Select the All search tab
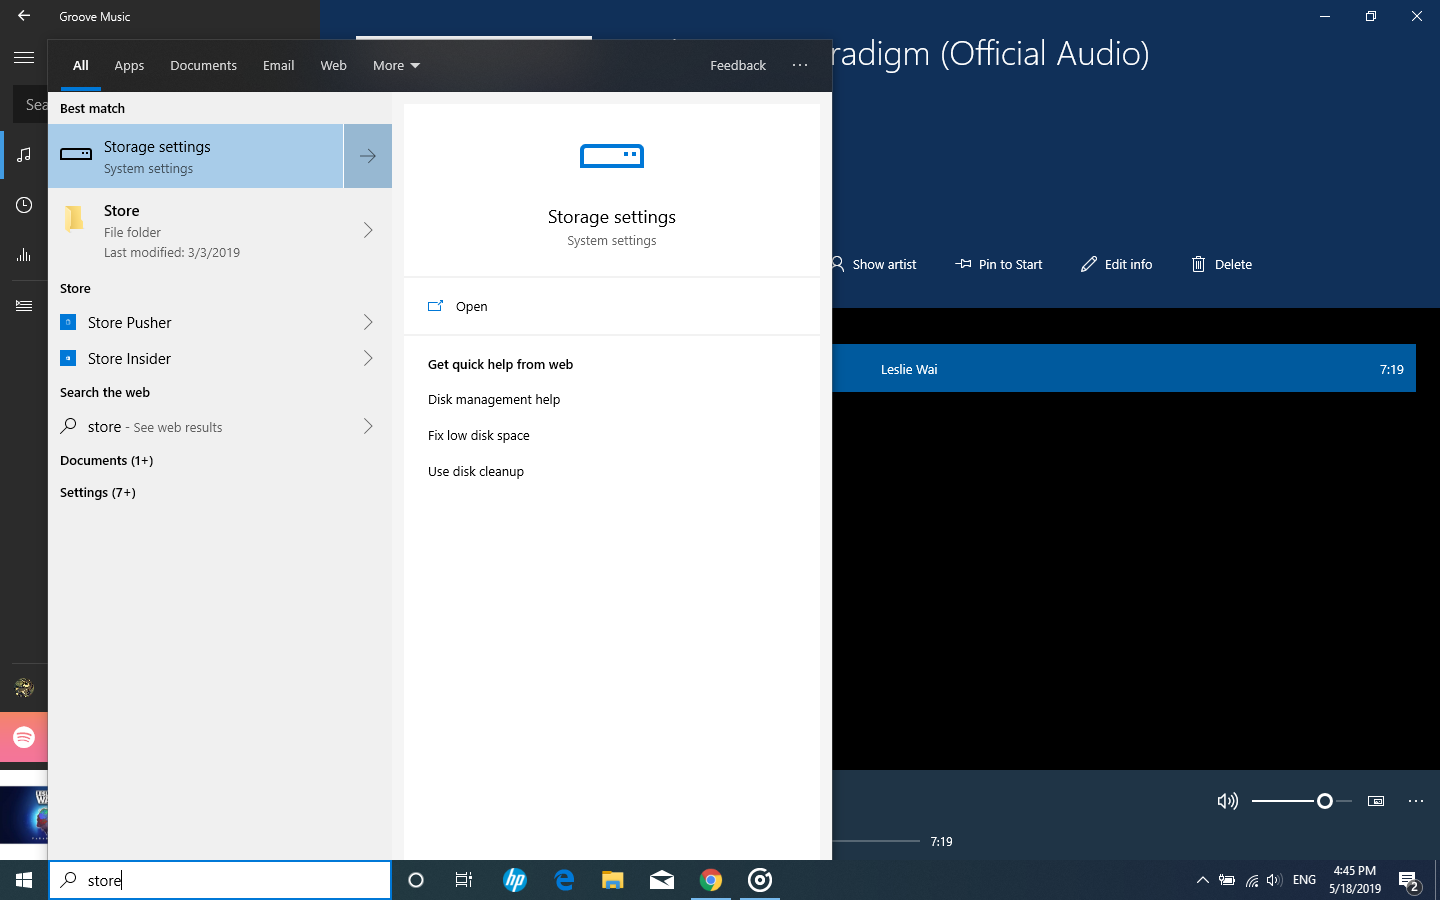1440x900 pixels. pyautogui.click(x=81, y=66)
